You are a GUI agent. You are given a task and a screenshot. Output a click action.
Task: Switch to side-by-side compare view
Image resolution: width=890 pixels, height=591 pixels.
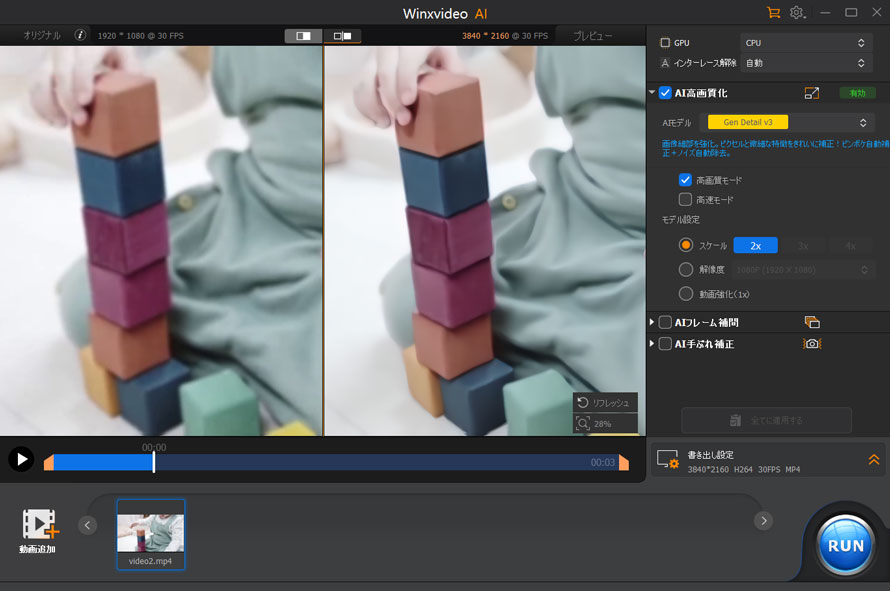(x=342, y=36)
